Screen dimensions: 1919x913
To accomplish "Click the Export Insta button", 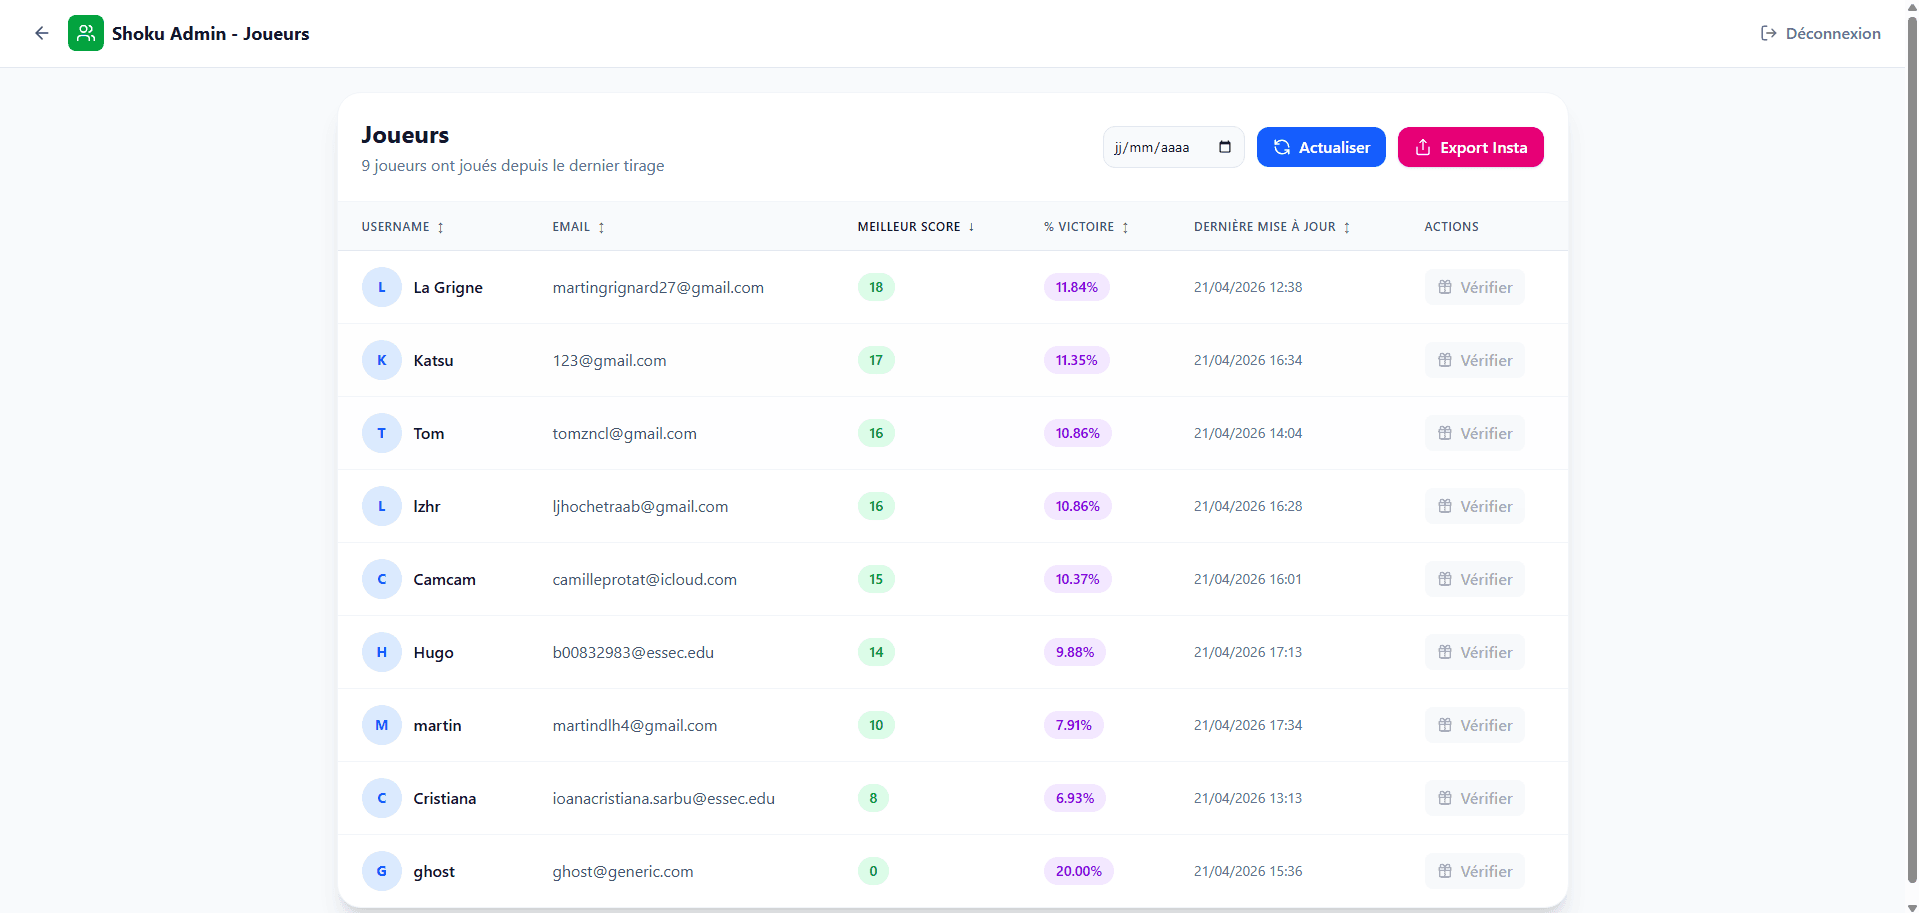I will click(x=1471, y=147).
